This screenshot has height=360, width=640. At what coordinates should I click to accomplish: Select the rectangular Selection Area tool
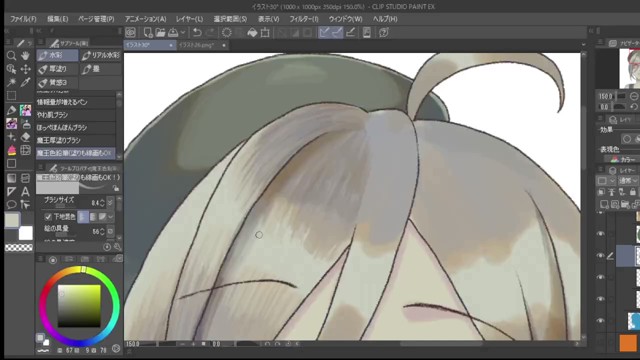pos(11,96)
